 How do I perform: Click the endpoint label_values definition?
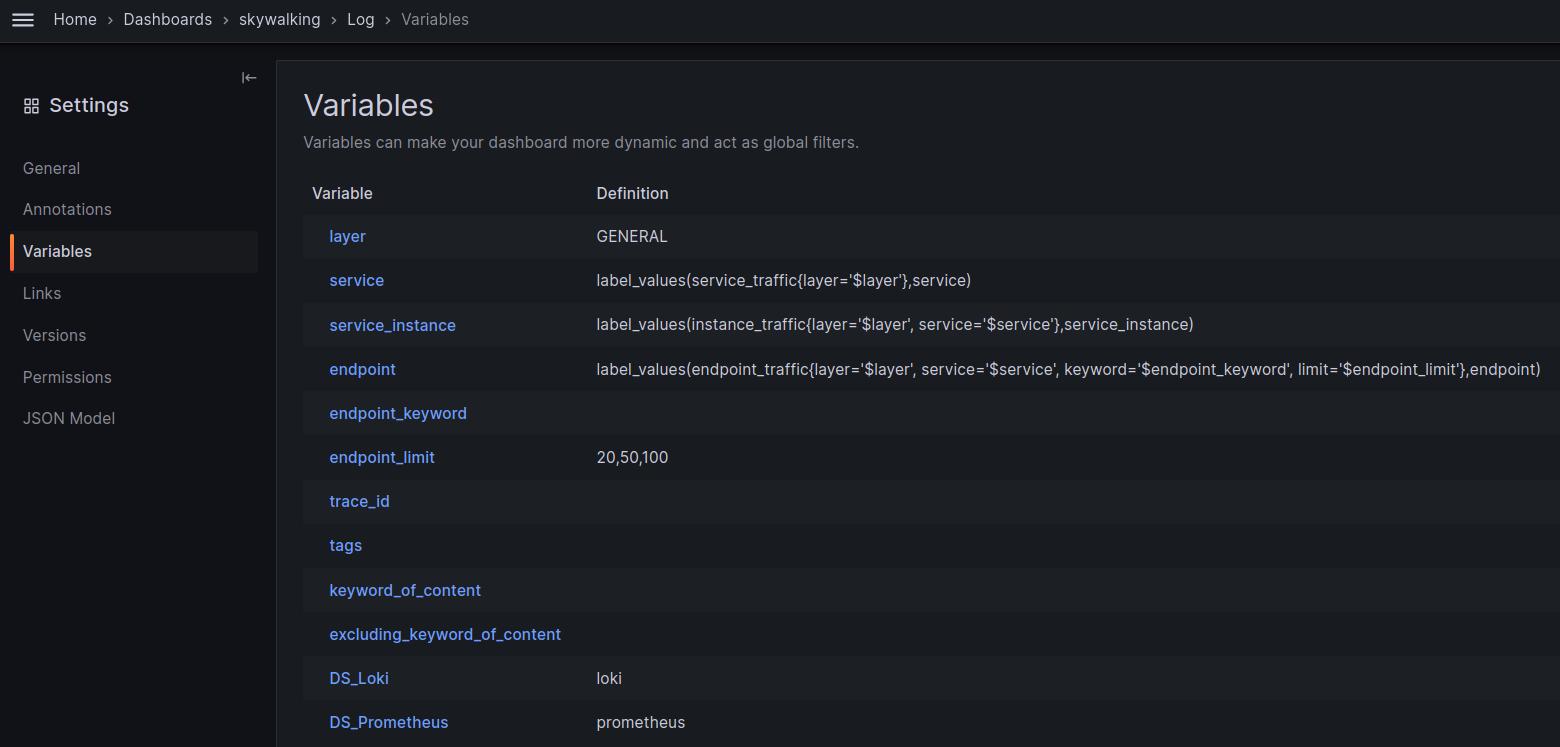pos(1067,369)
